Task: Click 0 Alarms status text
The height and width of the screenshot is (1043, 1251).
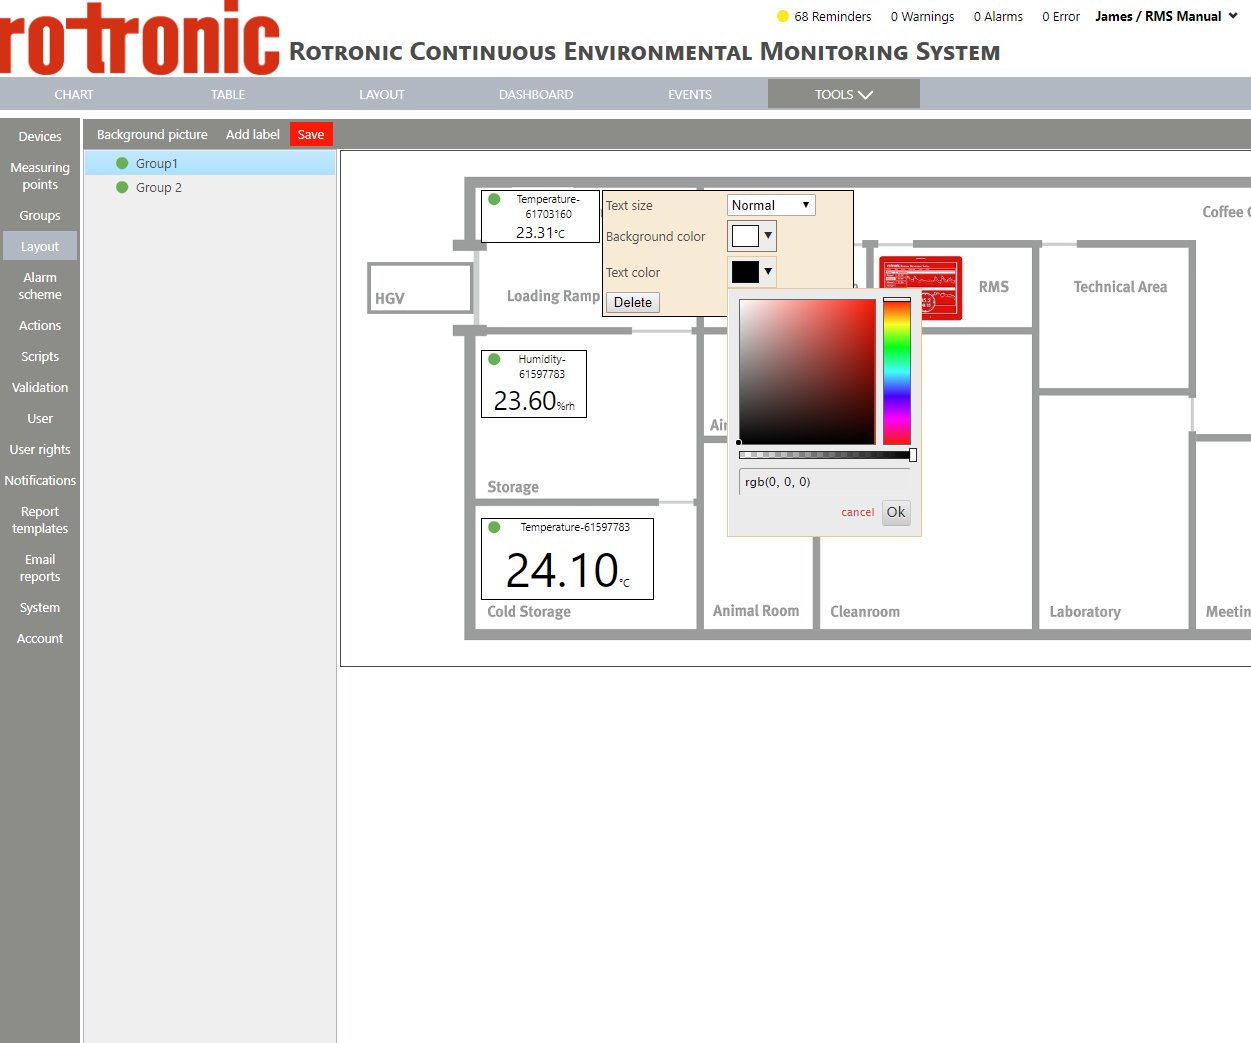Action: (998, 16)
